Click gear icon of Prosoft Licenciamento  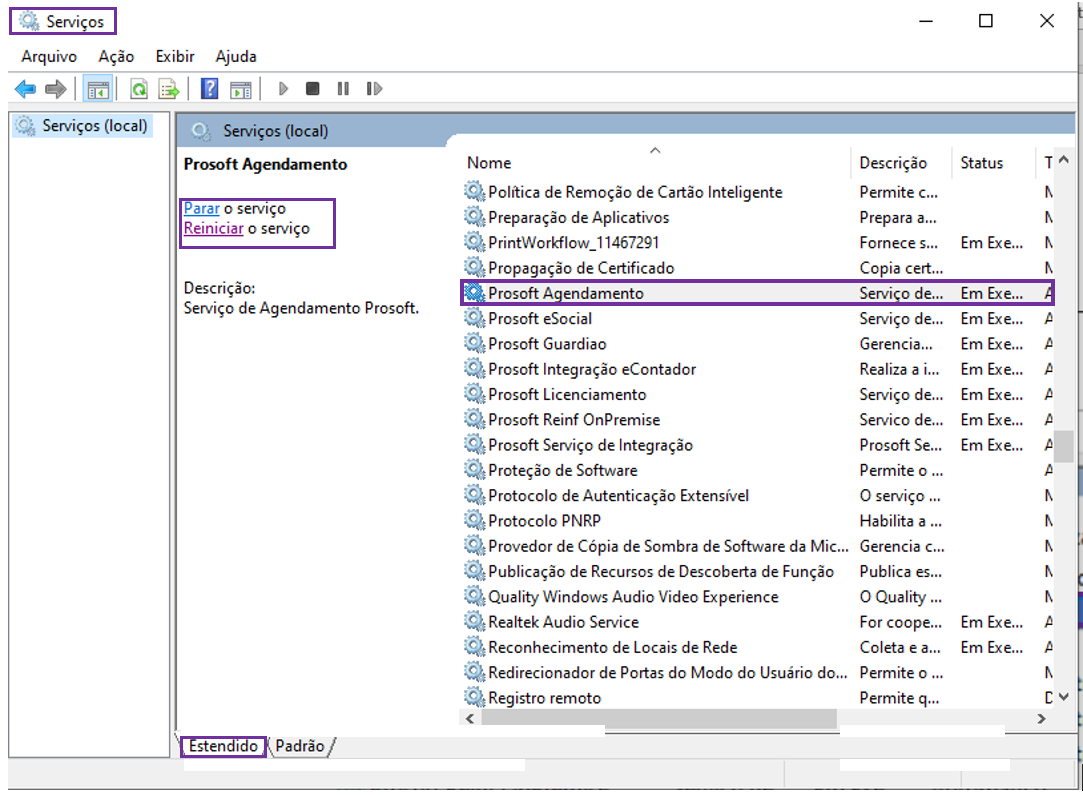click(x=475, y=394)
